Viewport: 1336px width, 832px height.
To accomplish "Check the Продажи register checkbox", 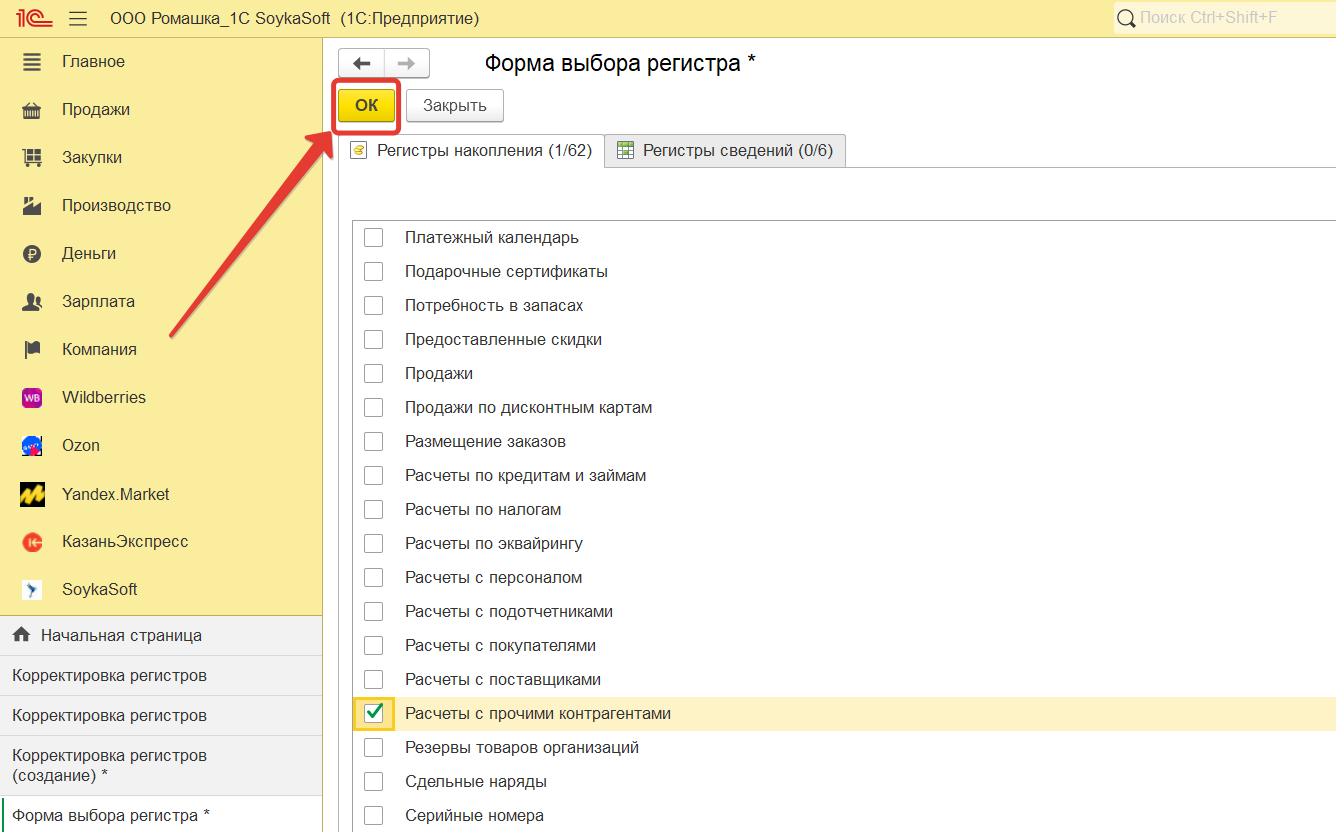I will [373, 374].
